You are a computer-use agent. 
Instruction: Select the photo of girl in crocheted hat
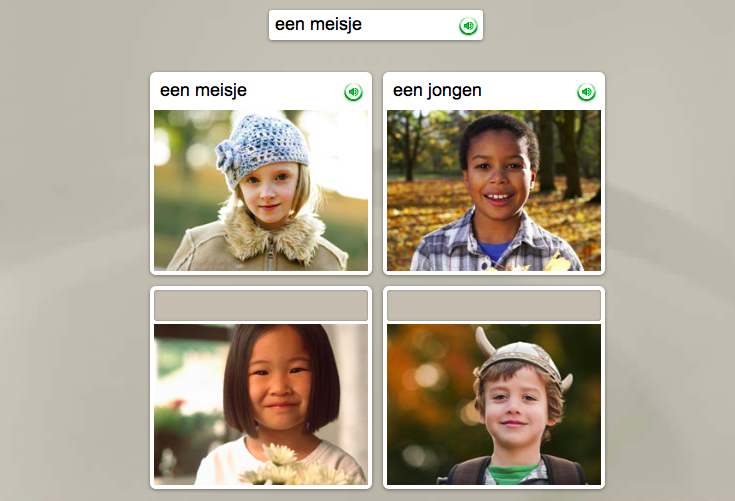pos(261,190)
